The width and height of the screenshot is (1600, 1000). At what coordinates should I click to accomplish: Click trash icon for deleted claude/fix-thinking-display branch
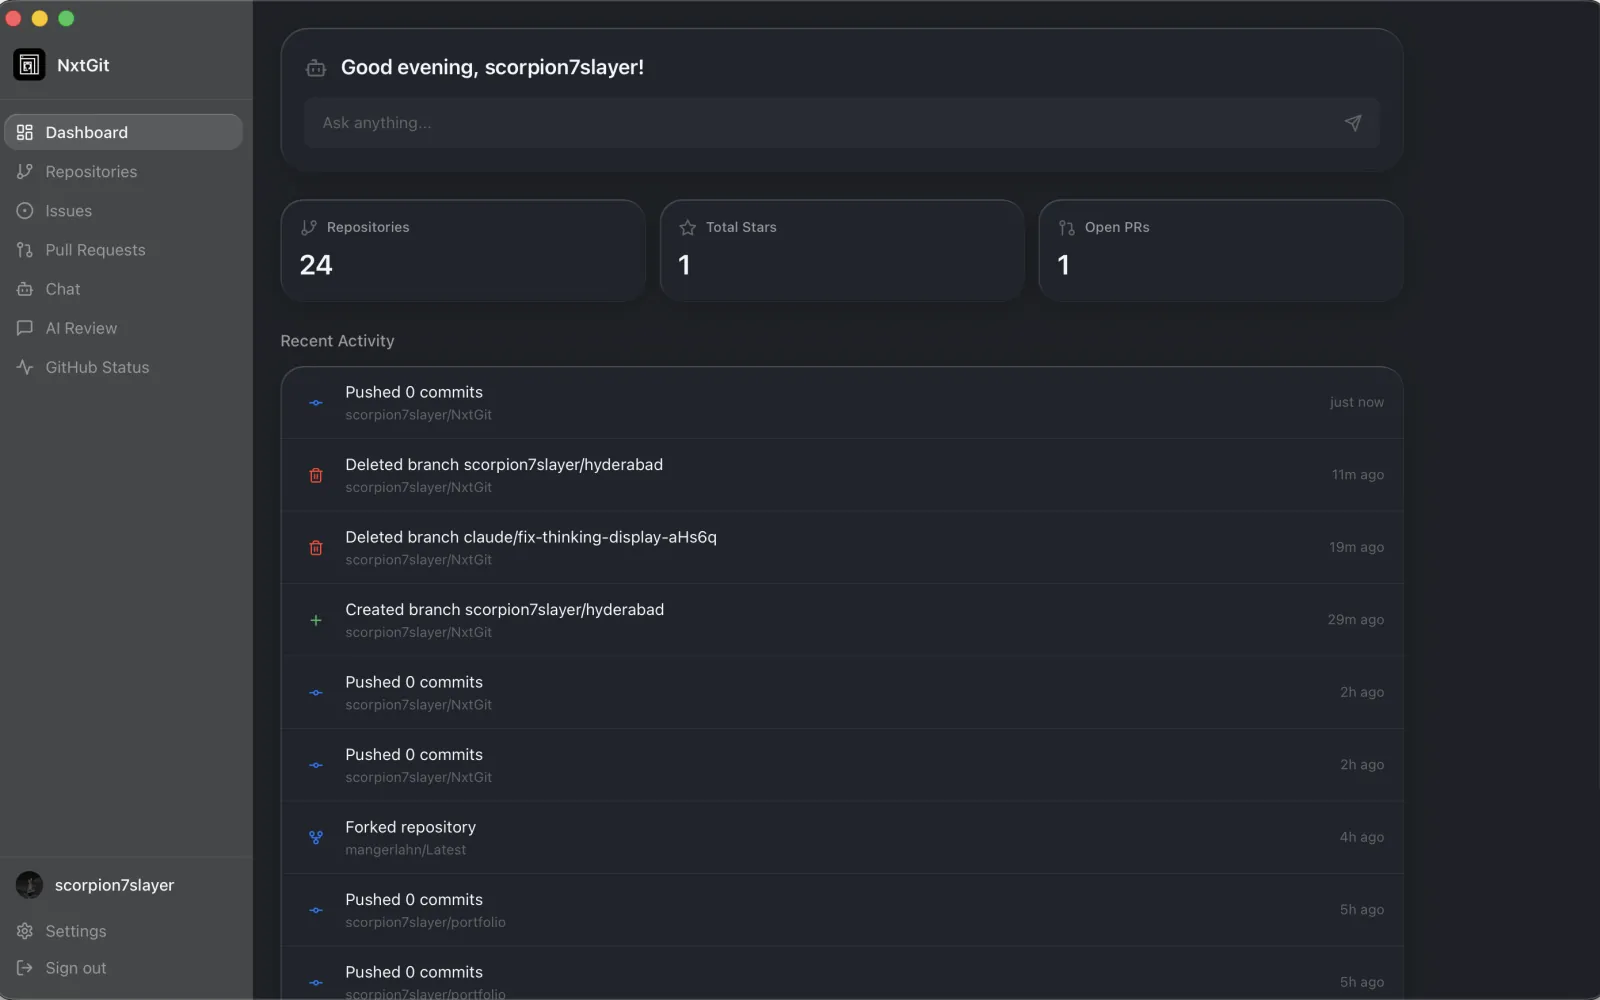click(x=316, y=548)
